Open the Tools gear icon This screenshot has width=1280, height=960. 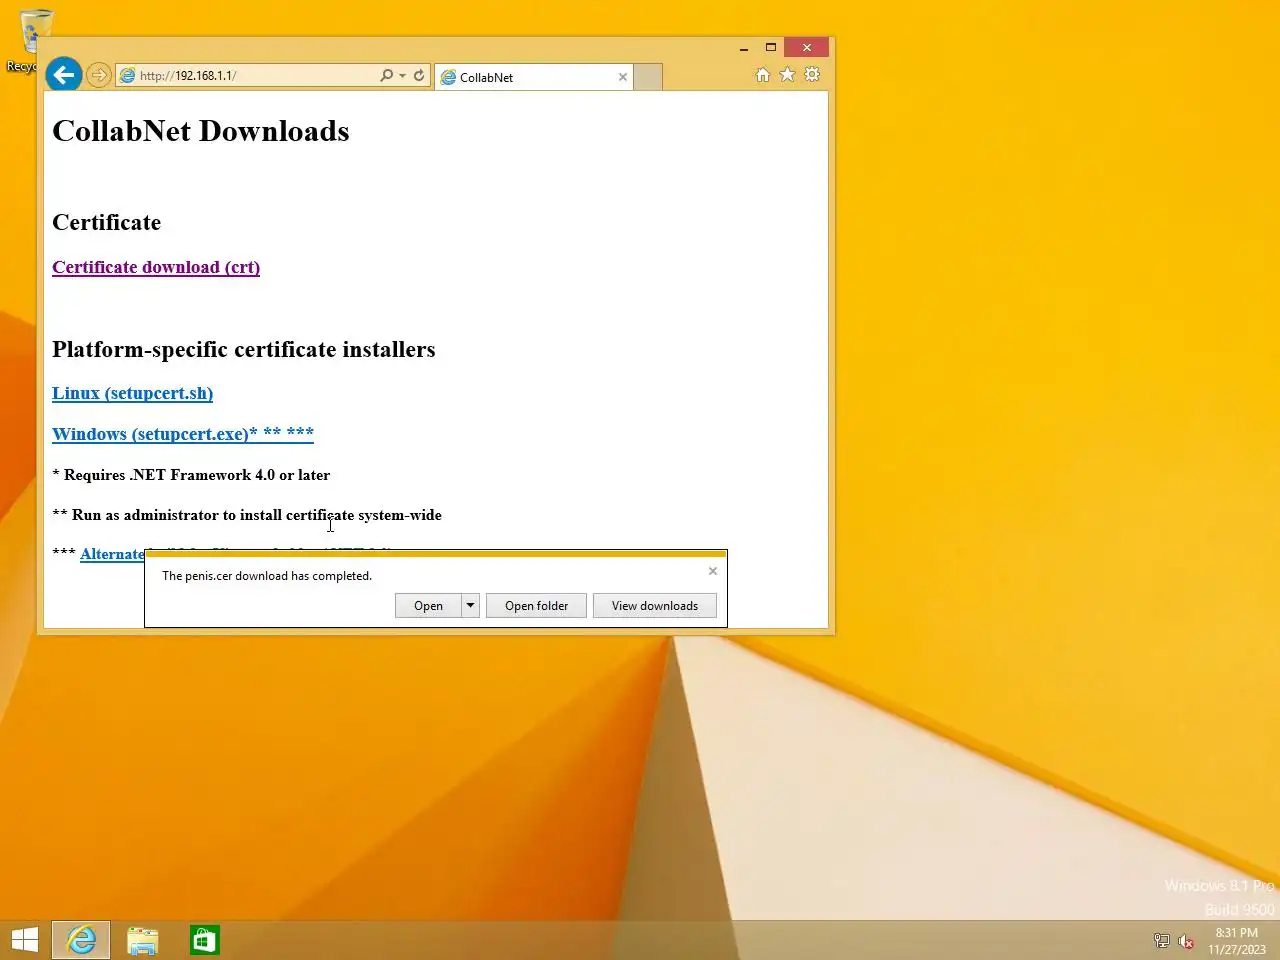pos(812,75)
